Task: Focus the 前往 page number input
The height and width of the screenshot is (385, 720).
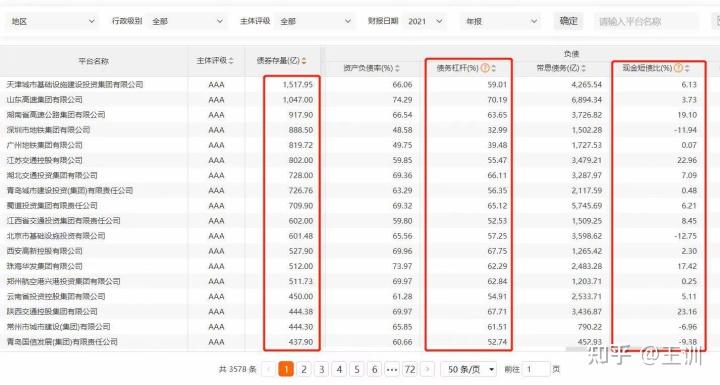Action: click(x=536, y=369)
